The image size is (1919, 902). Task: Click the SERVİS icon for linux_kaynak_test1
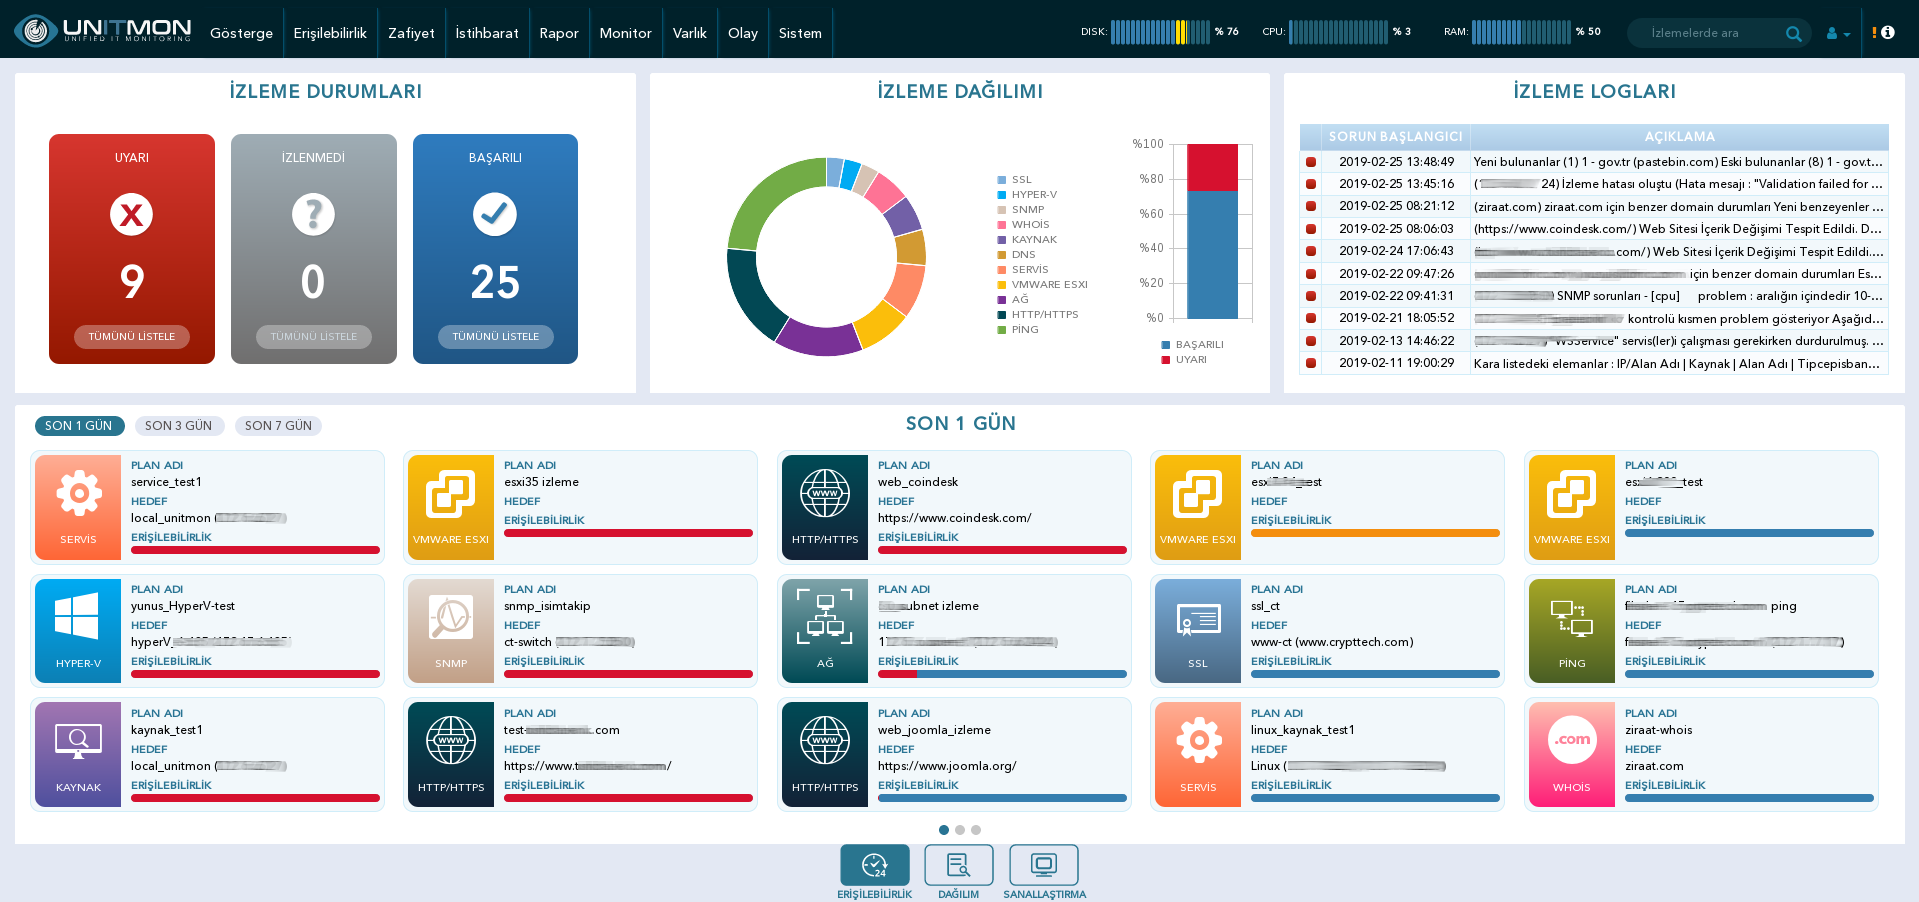point(1198,755)
